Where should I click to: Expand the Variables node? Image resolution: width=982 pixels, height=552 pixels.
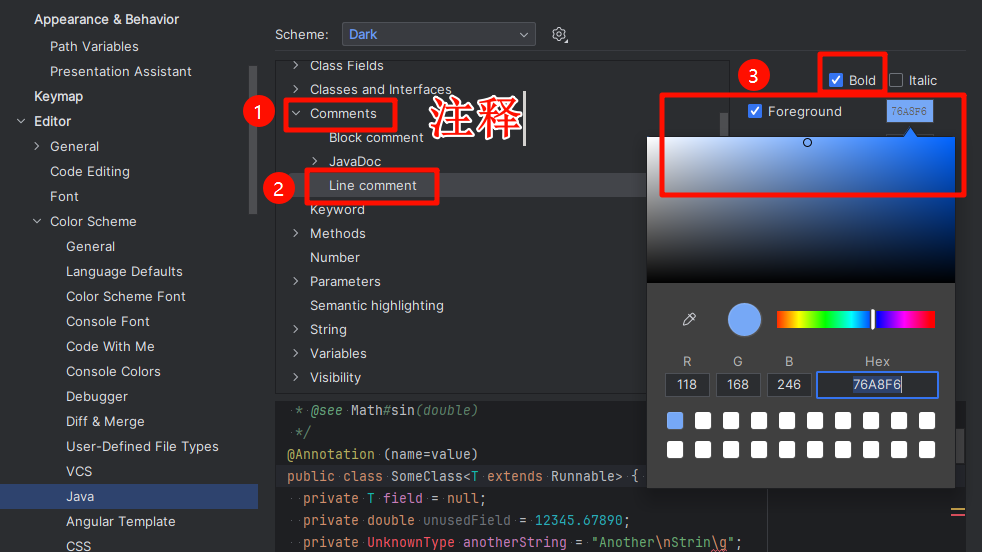click(296, 353)
